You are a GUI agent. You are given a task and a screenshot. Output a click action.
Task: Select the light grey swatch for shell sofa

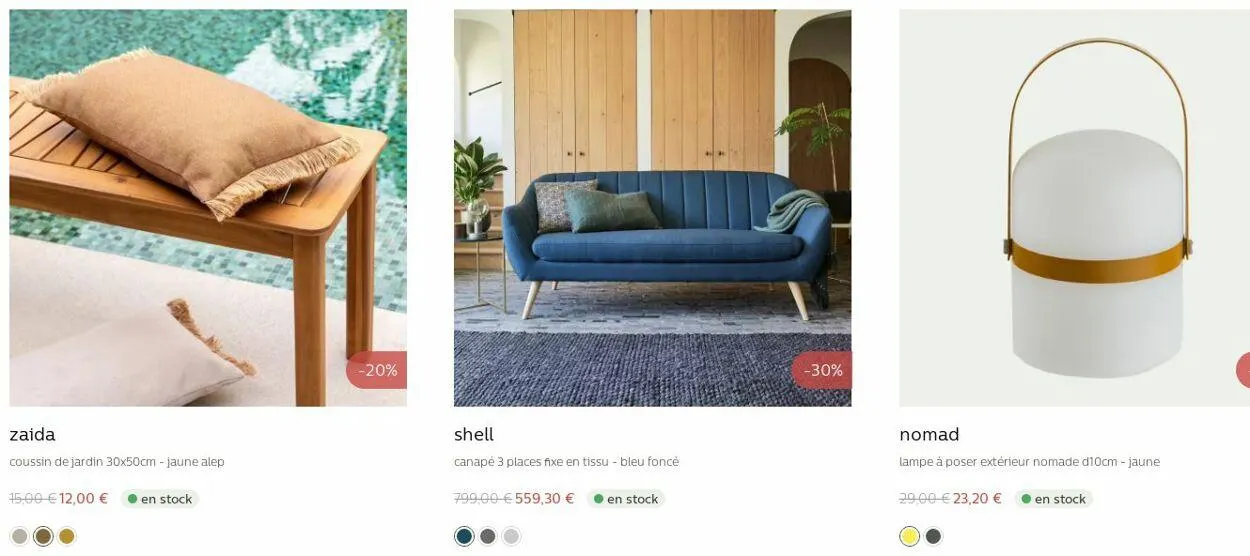512,537
